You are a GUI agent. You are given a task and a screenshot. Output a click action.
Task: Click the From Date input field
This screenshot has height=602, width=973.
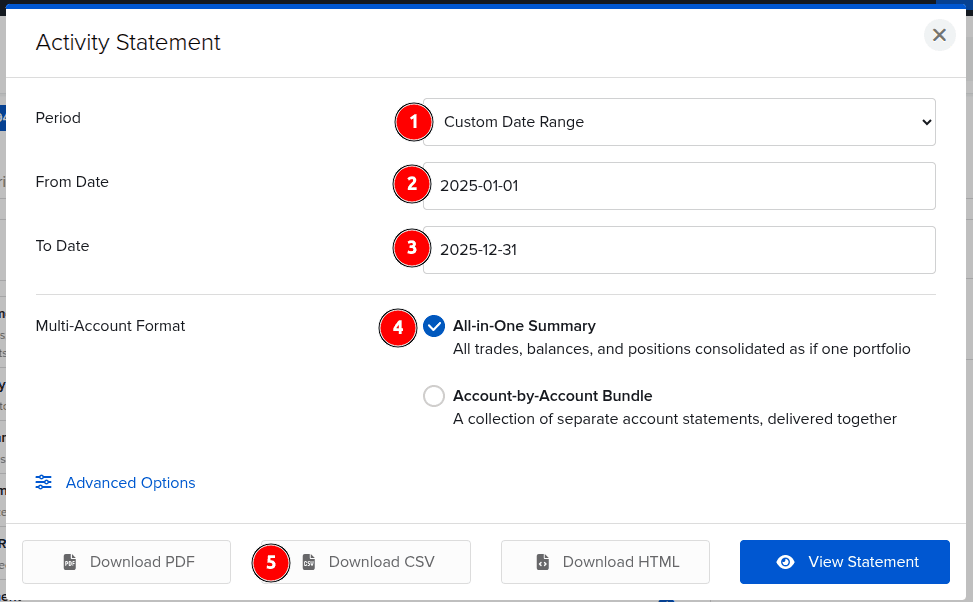click(x=680, y=185)
